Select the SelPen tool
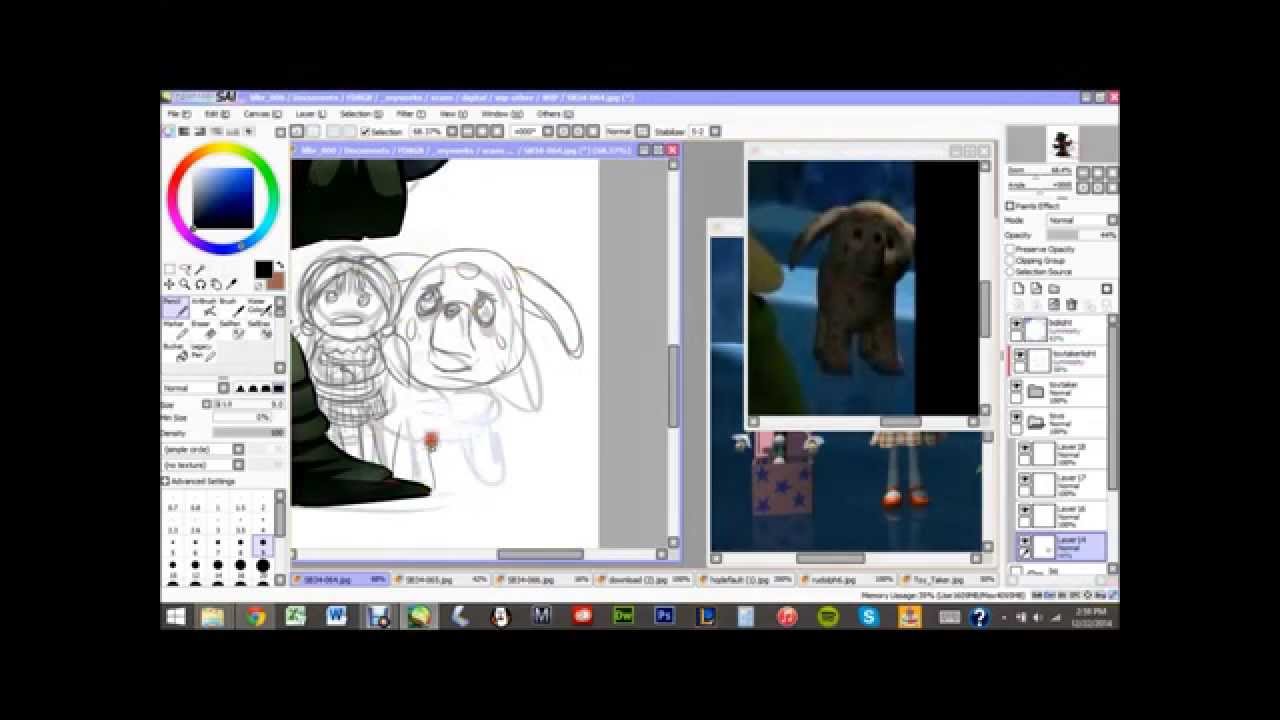1280x720 pixels. 232,331
